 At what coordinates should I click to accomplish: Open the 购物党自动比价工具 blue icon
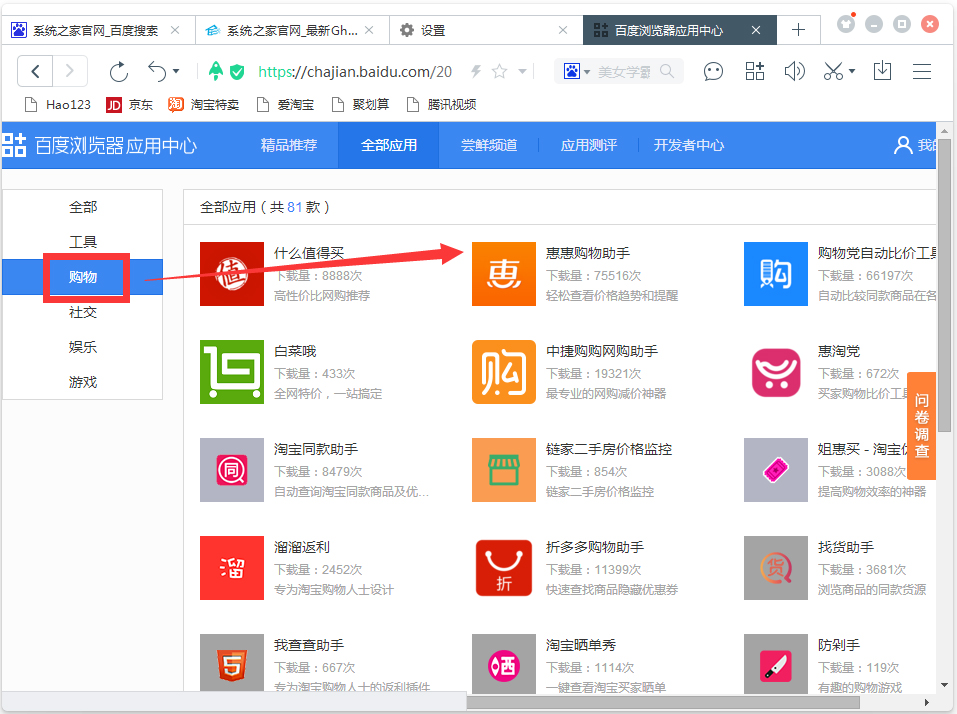pos(776,274)
